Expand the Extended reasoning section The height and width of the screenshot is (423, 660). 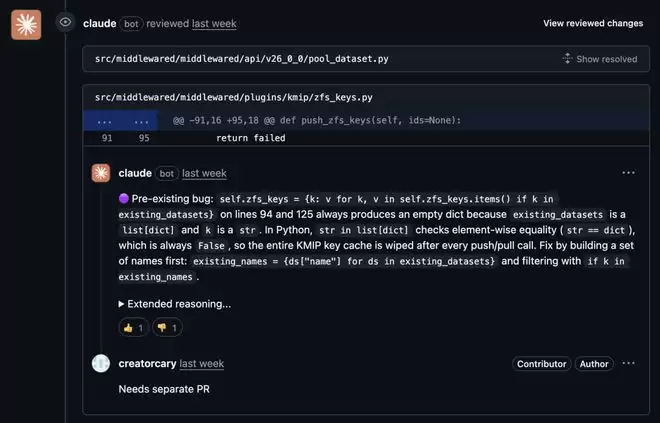pos(174,303)
